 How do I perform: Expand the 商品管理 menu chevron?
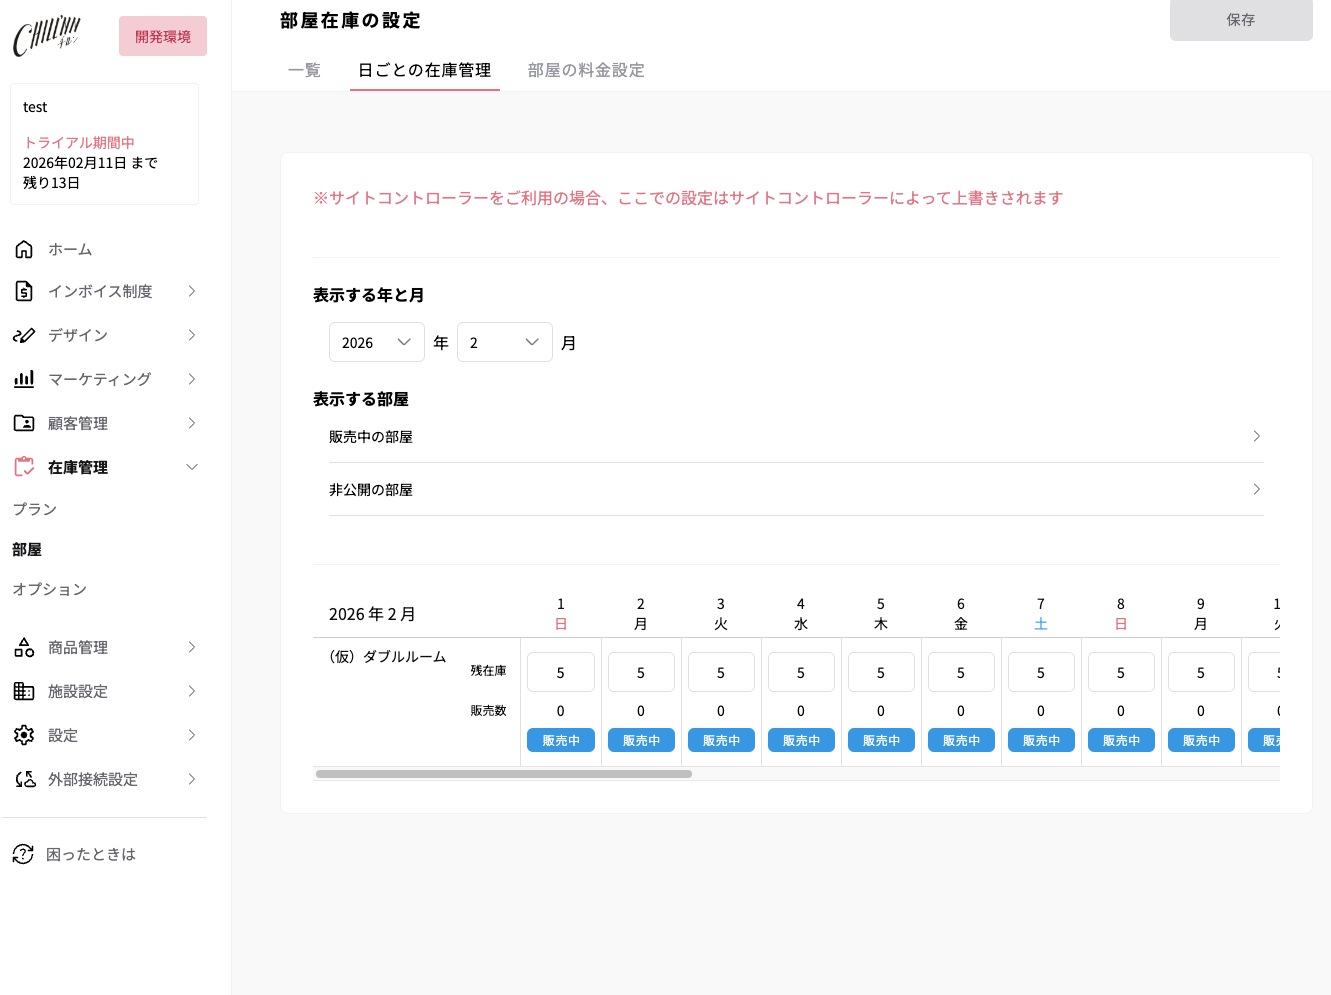pyautogui.click(x=192, y=647)
